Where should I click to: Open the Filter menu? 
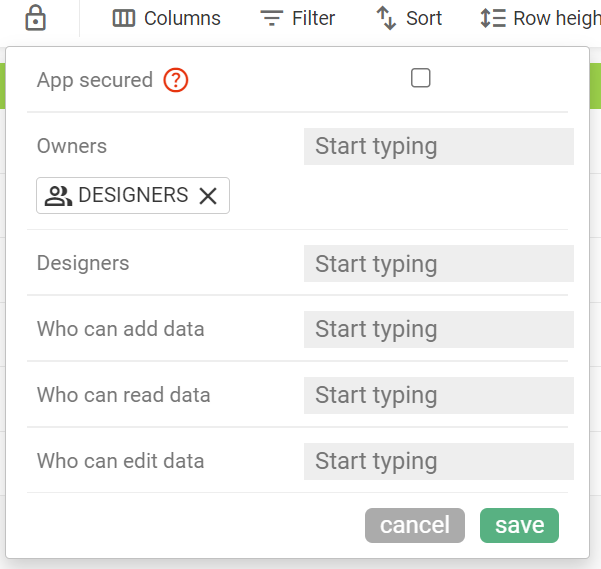[x=297, y=18]
